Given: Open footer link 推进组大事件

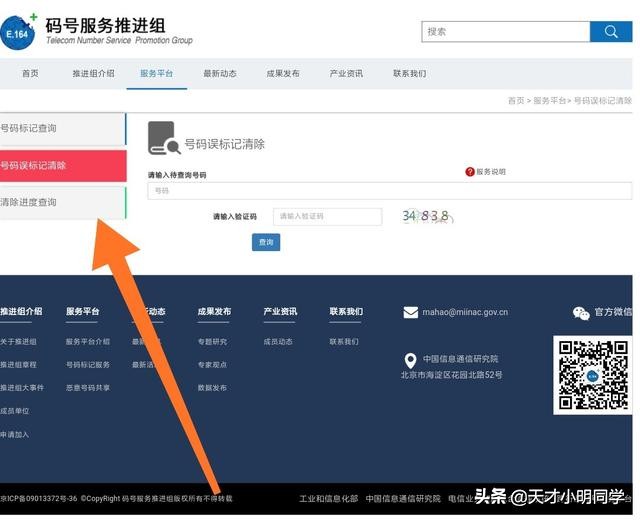Looking at the screenshot, I should (x=22, y=388).
